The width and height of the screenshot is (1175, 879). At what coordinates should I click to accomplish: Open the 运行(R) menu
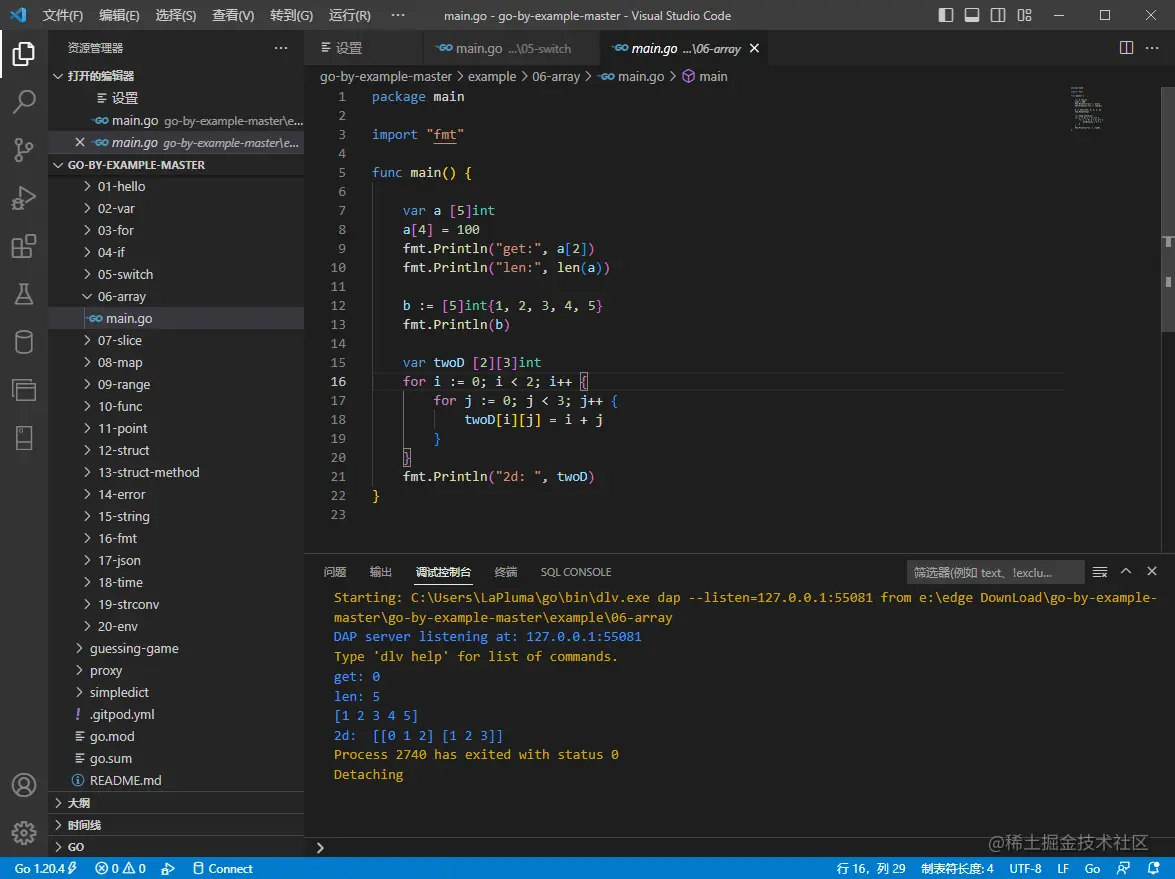pos(349,16)
